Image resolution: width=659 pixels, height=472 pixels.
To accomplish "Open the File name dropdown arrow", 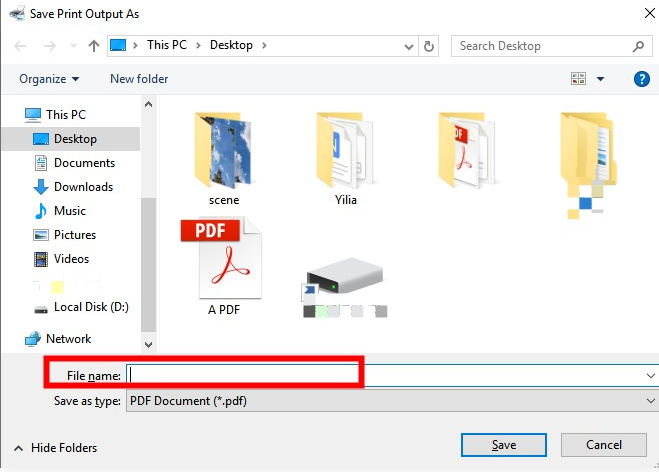I will [651, 376].
